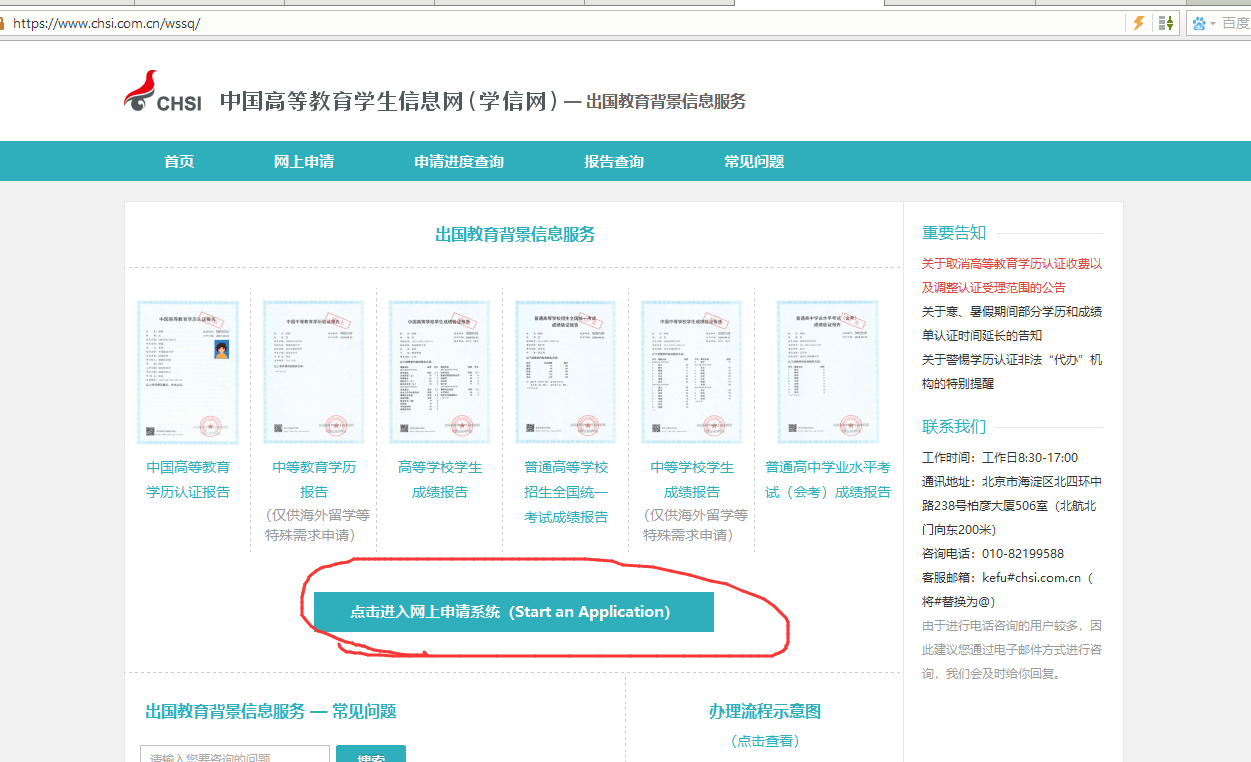Click the orange lightning bolt icon

click(1138, 23)
